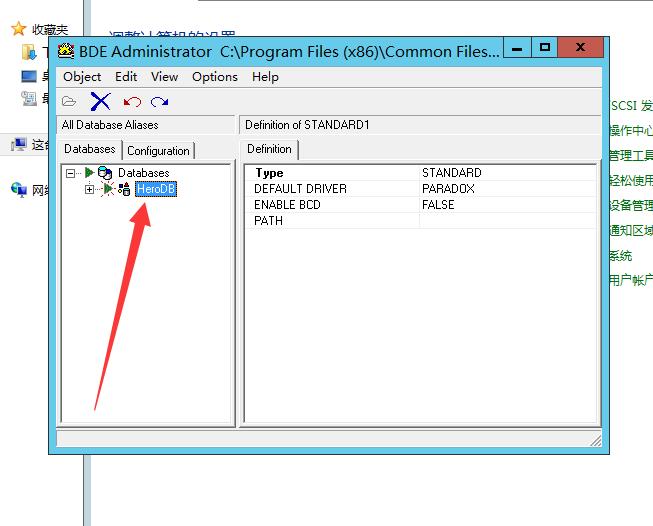The width and height of the screenshot is (653, 526).
Task: Click the ENABLE BCD value FALSE
Action: 438,205
